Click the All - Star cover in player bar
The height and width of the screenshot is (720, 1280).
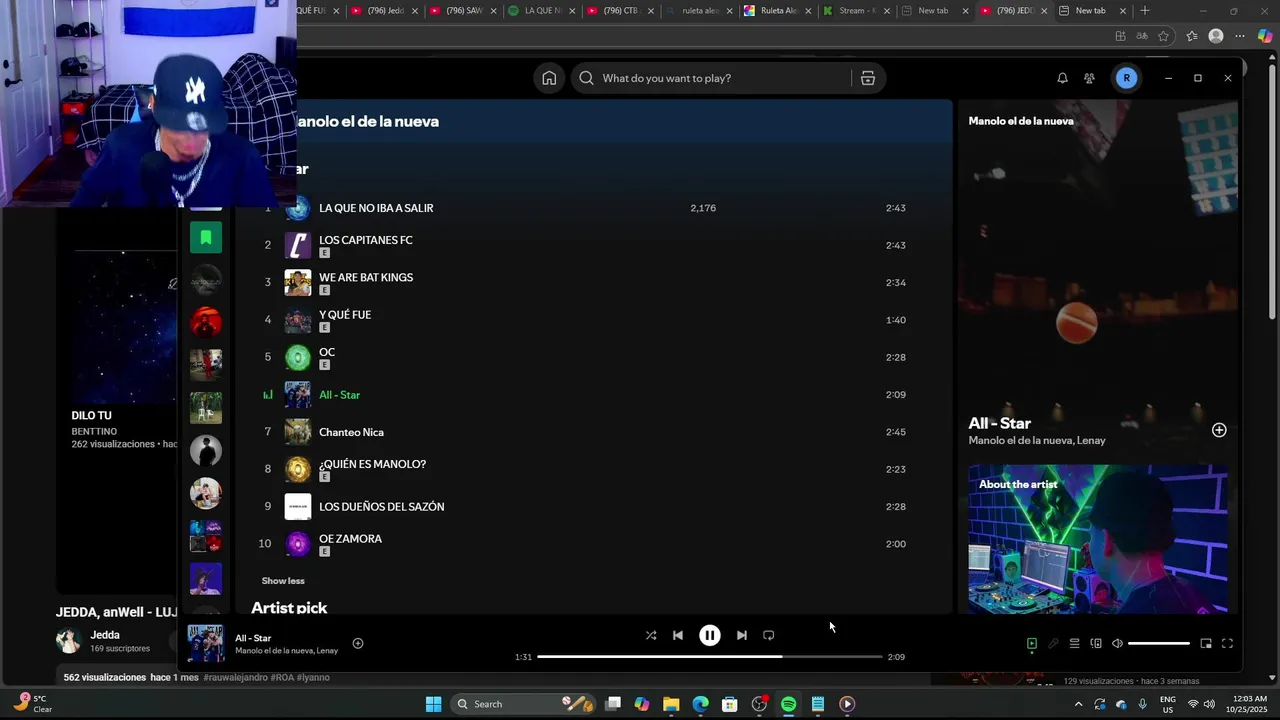(206, 644)
